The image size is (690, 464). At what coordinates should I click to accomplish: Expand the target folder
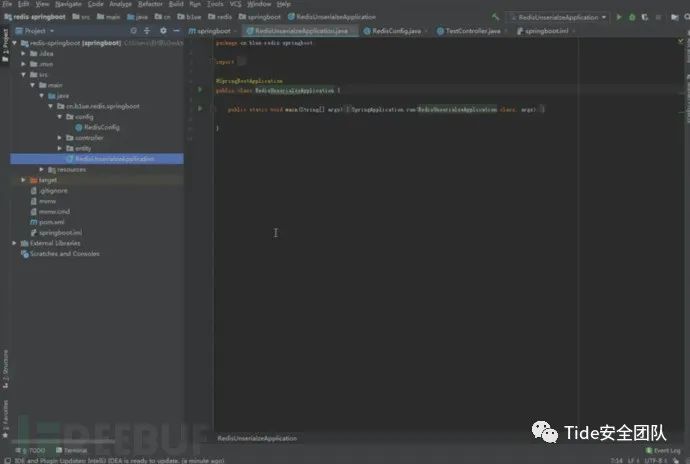point(23,180)
